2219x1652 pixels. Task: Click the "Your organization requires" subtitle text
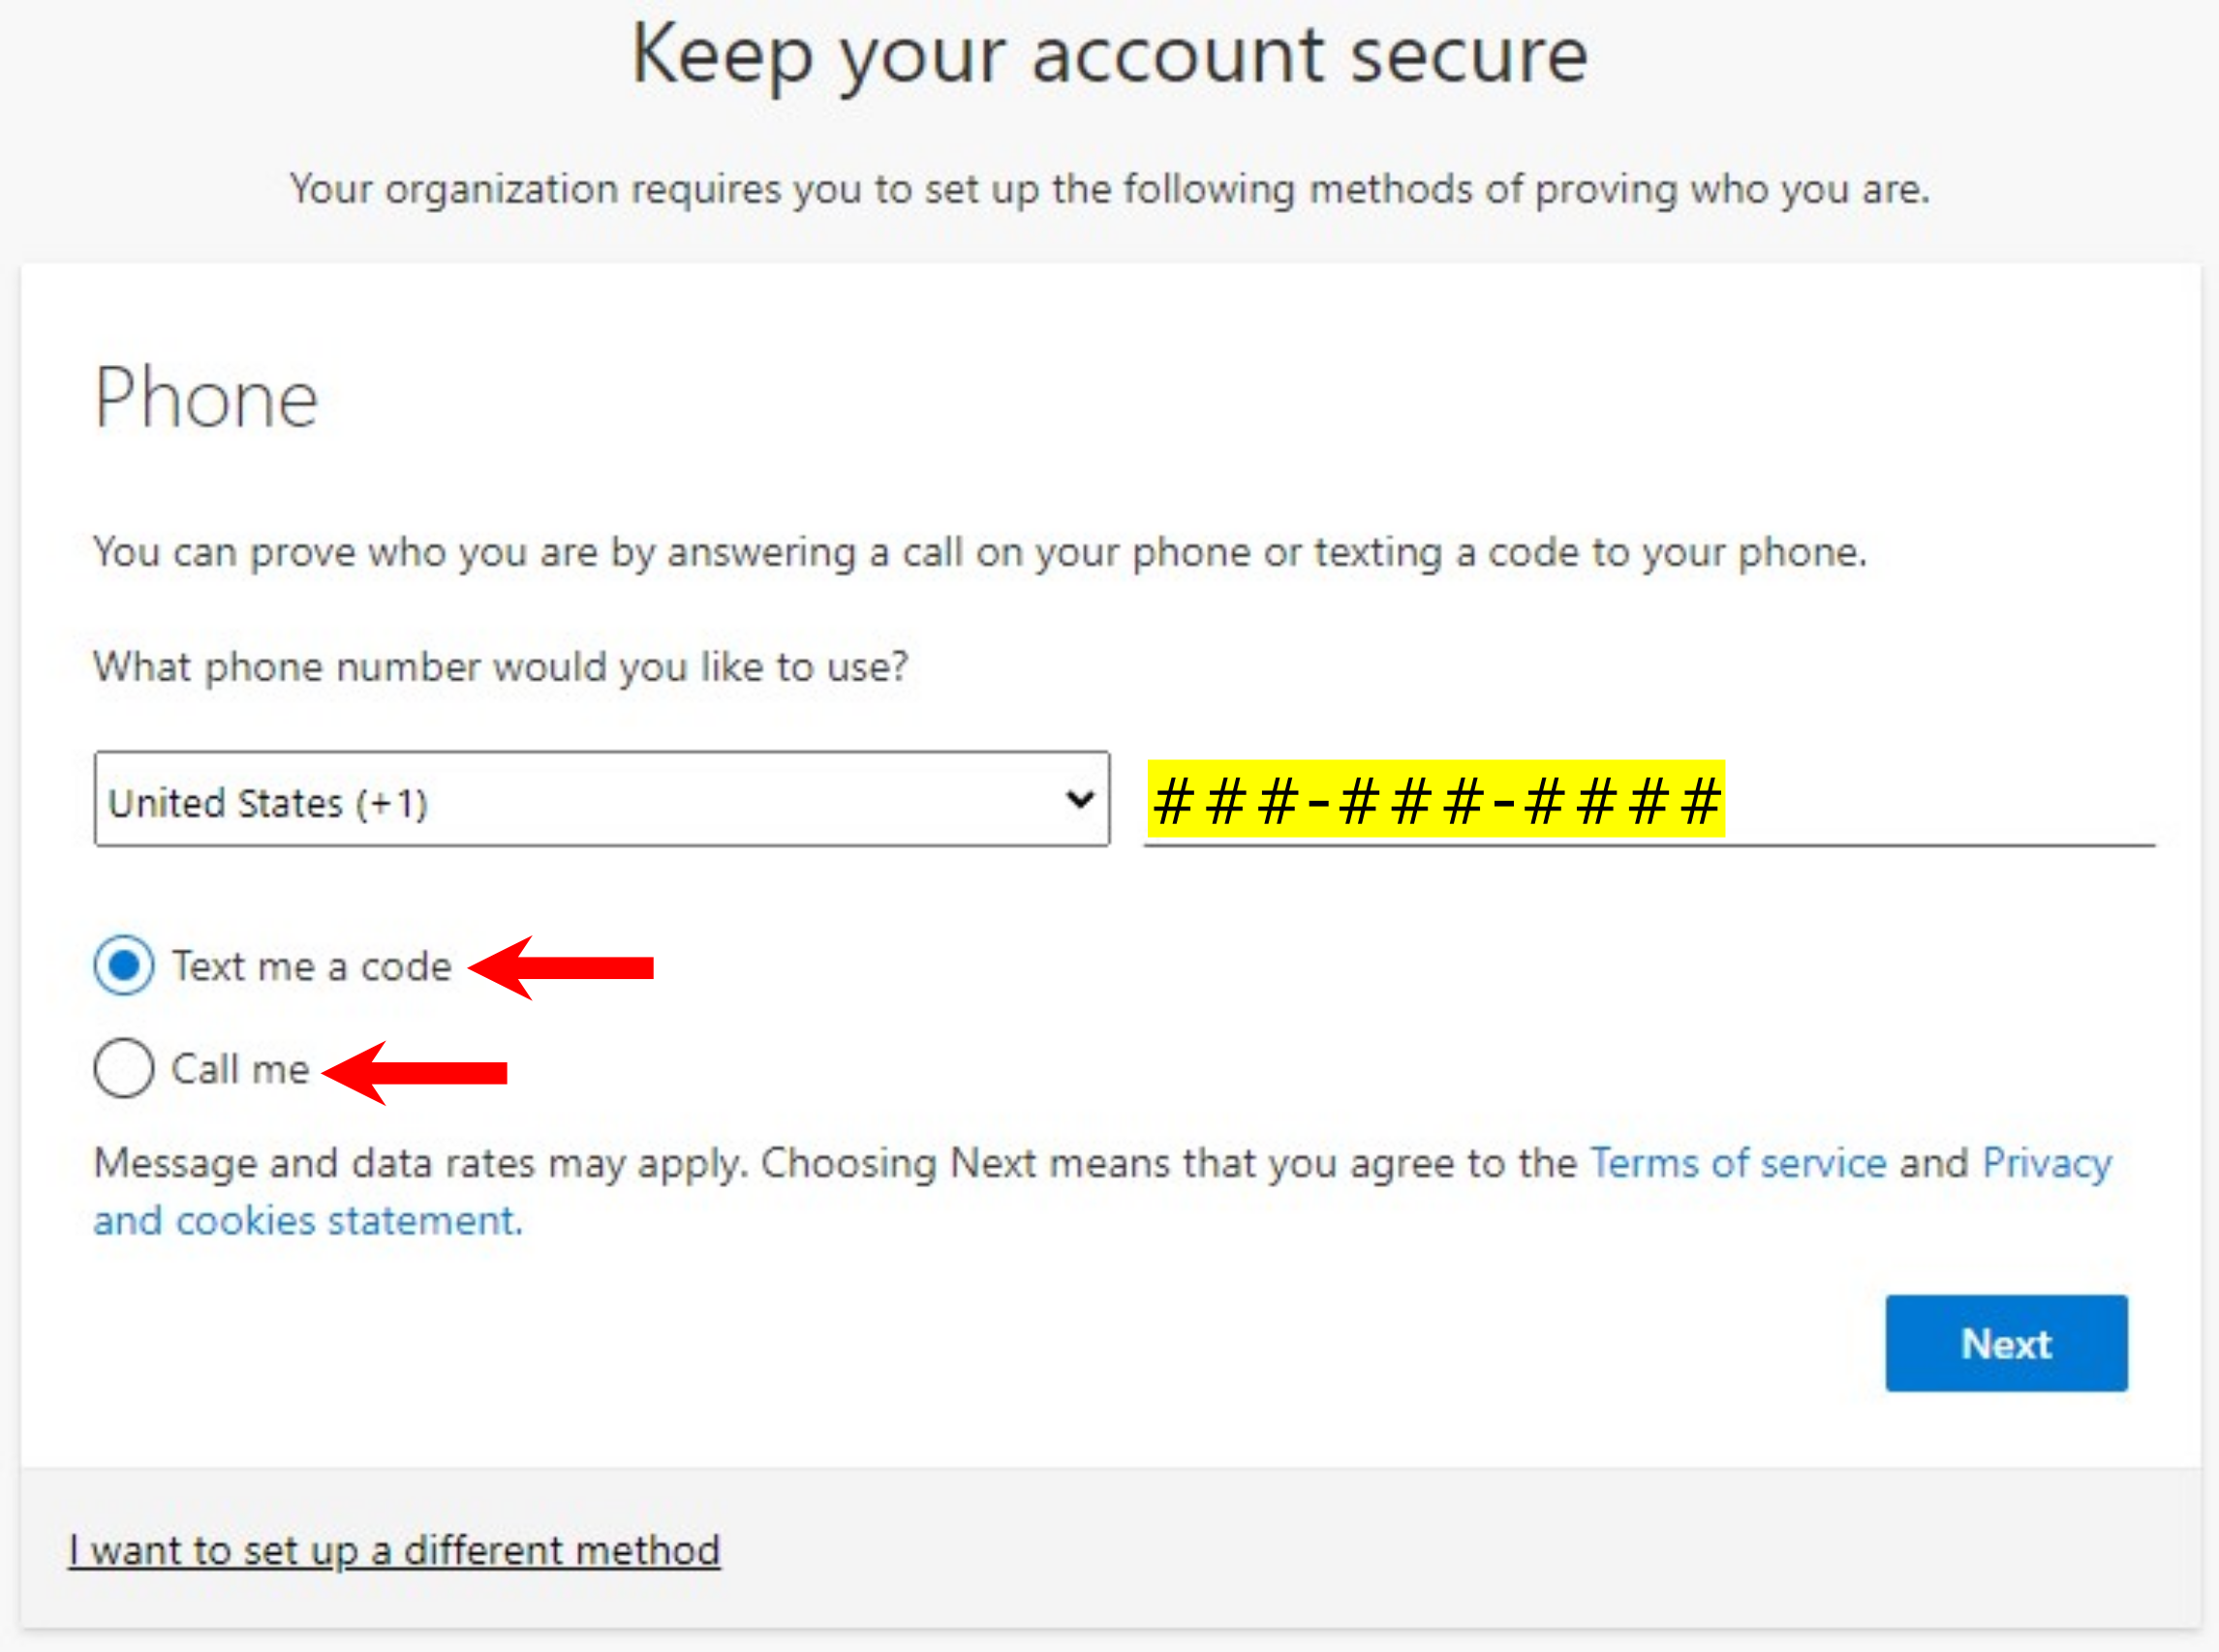click(x=1109, y=189)
